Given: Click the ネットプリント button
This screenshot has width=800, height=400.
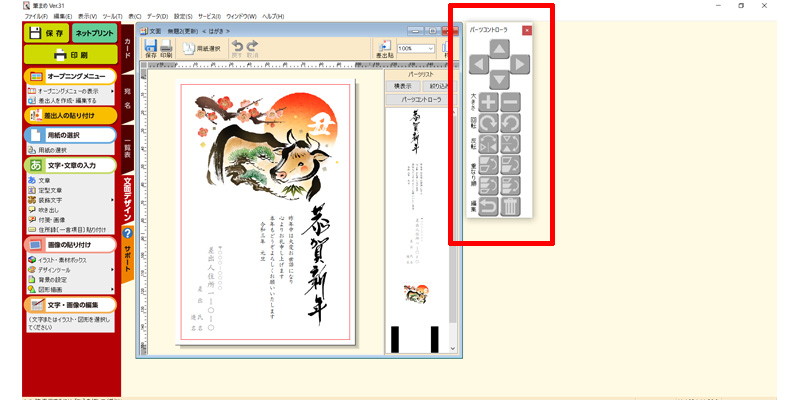Looking at the screenshot, I should tap(94, 33).
